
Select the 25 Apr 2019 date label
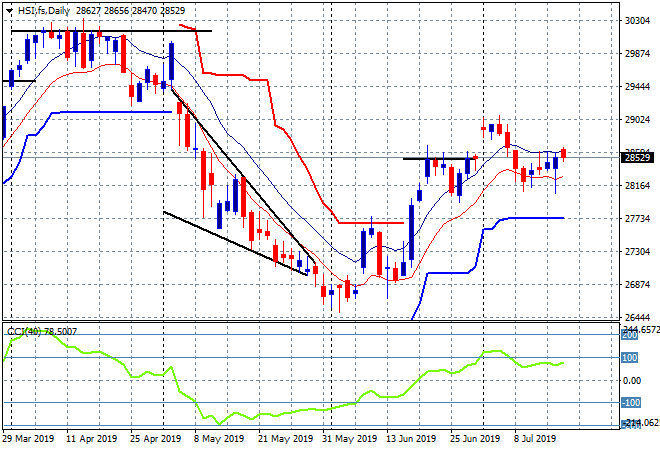[156, 438]
